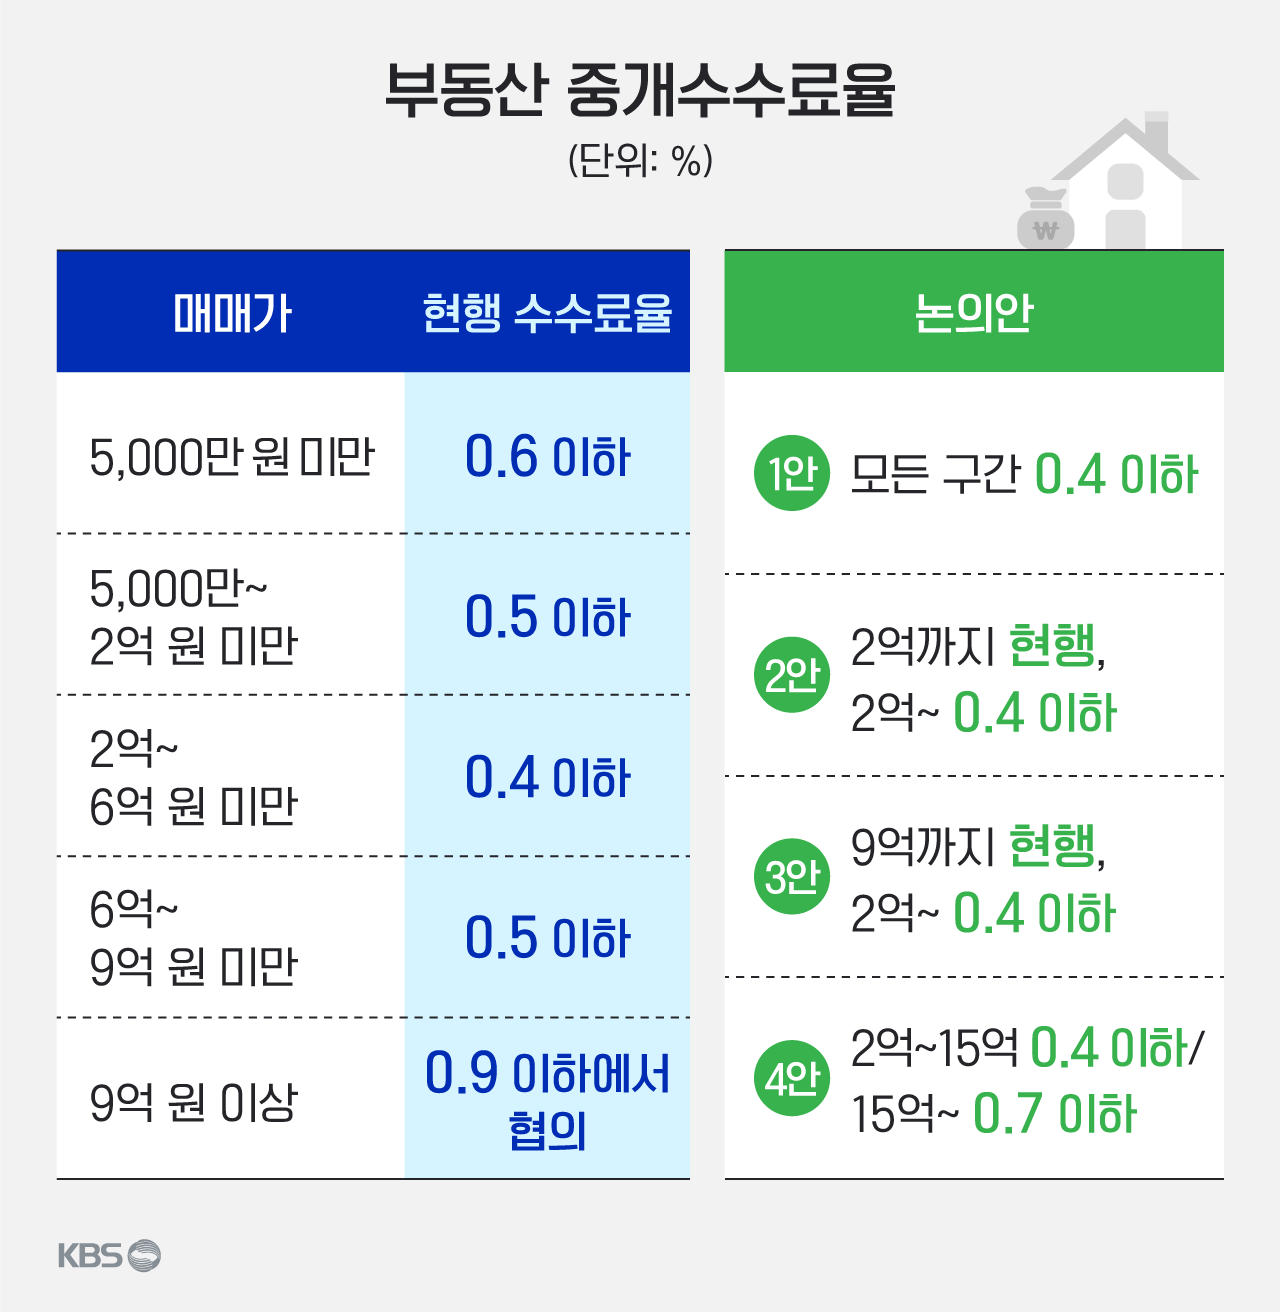Click the green 논의안 header
This screenshot has width=1280, height=1312.
(974, 312)
